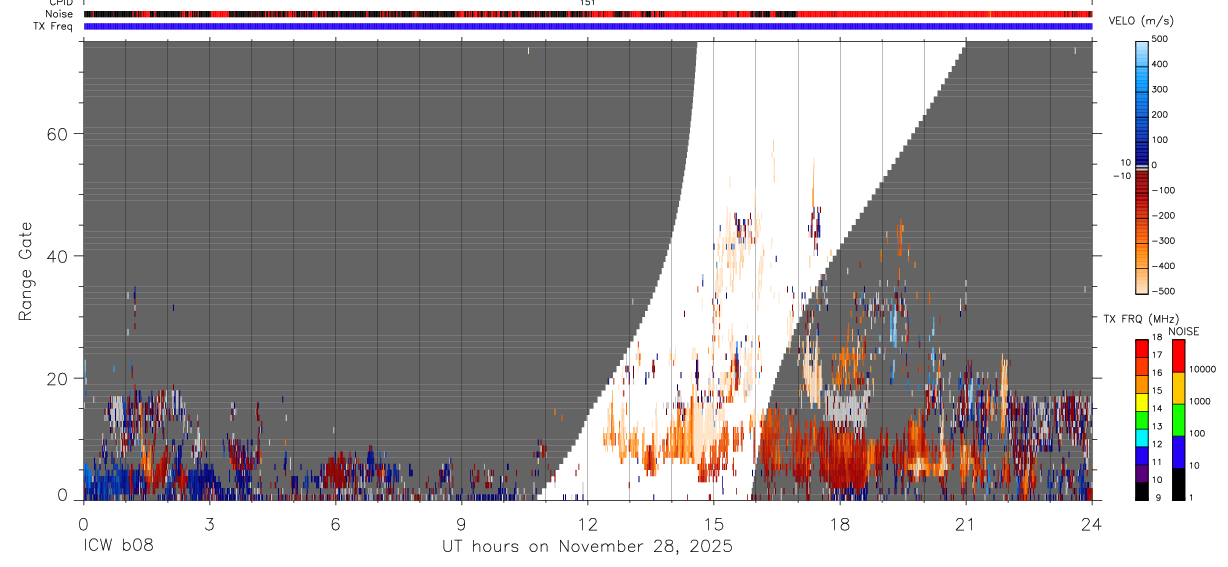Click the "3" hour tick on x-axis

(x=210, y=524)
